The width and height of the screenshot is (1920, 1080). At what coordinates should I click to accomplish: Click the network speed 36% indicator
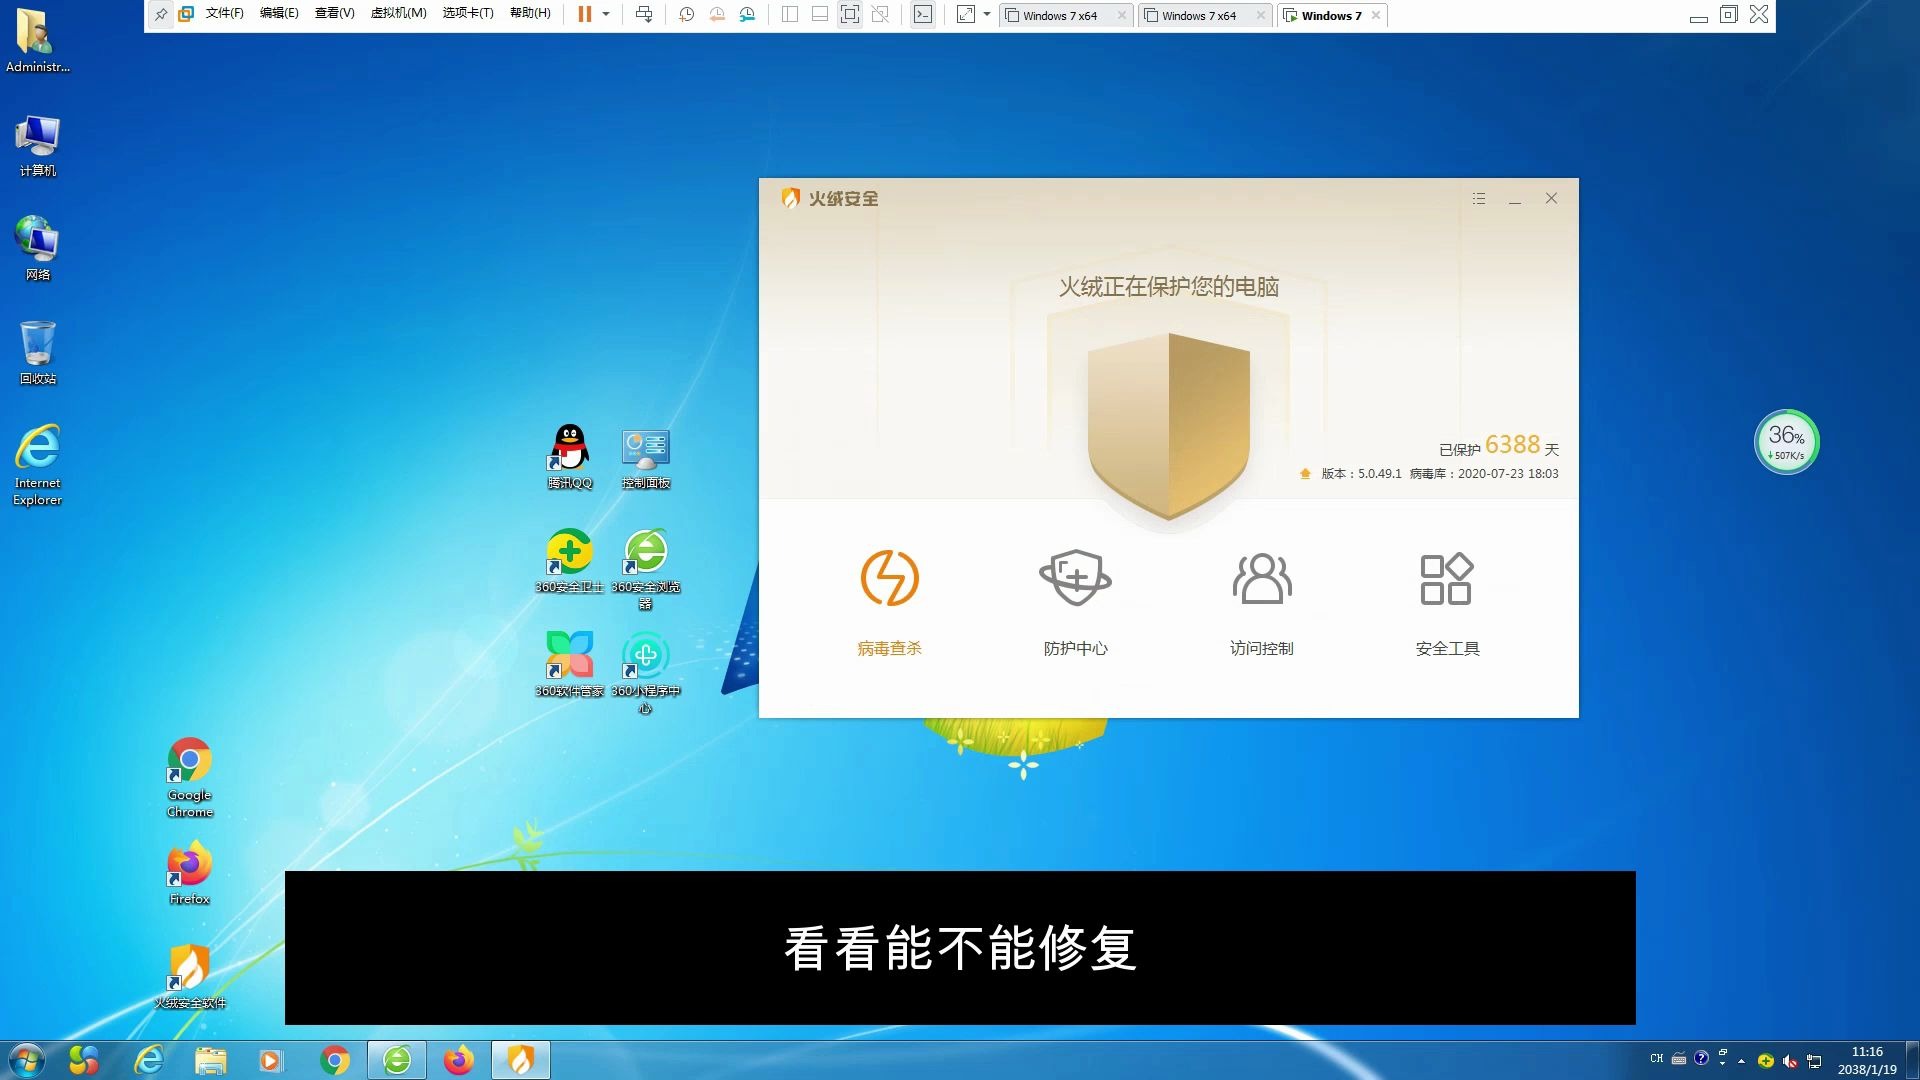(1785, 440)
